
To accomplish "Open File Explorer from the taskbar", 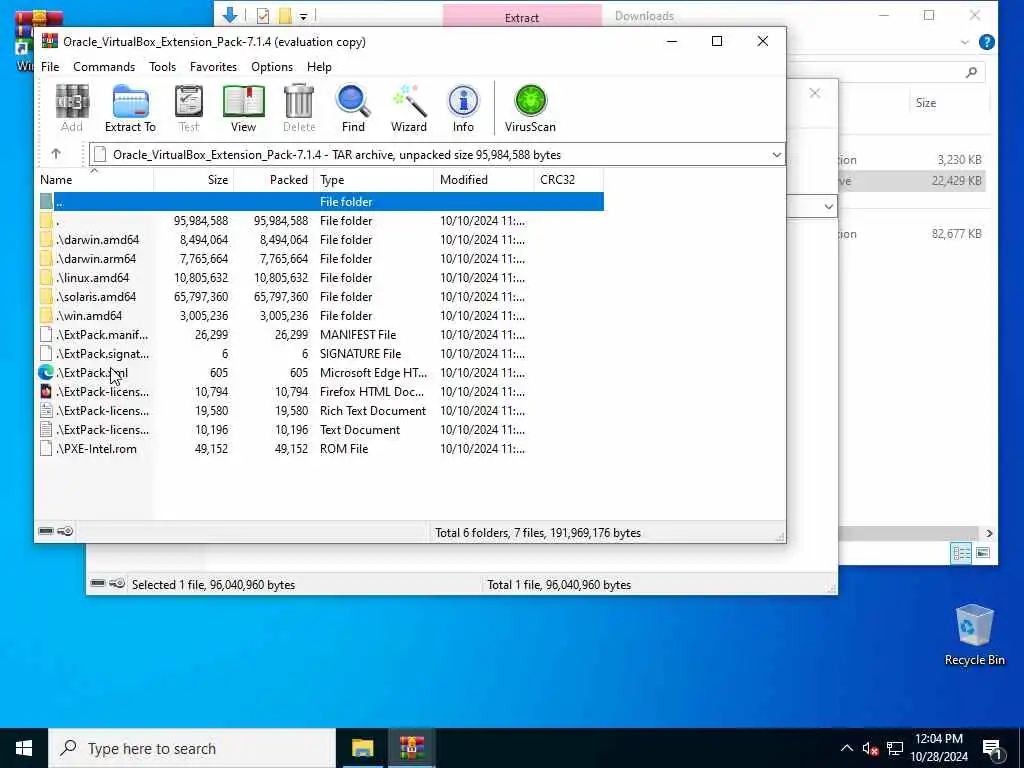I will (x=362, y=748).
